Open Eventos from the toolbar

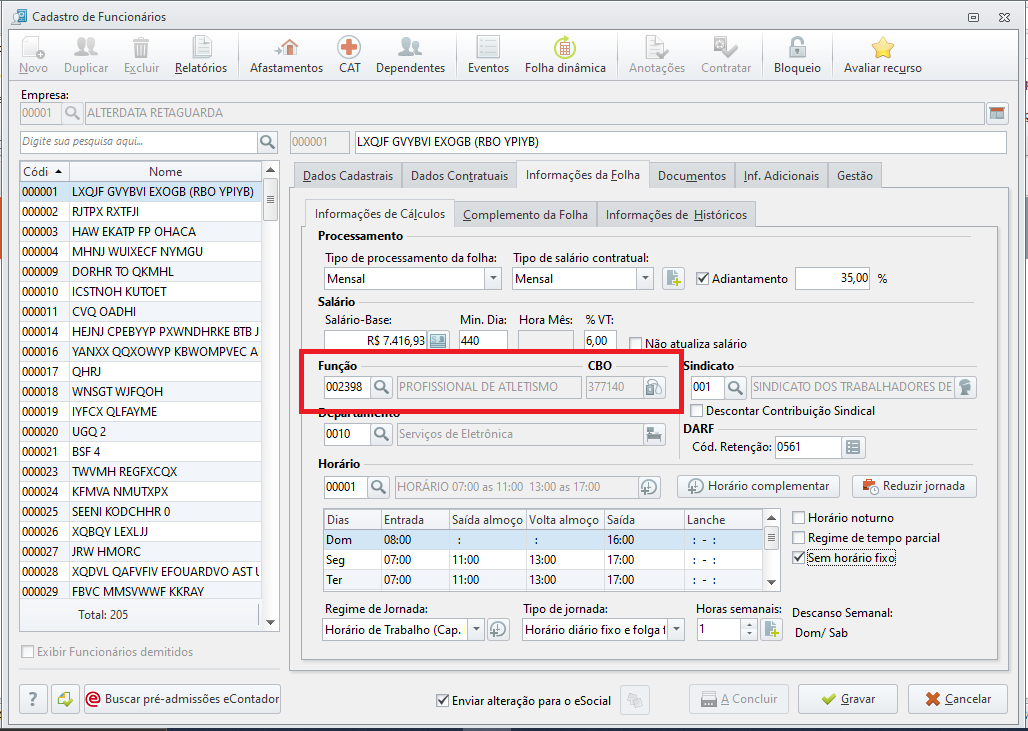[488, 54]
